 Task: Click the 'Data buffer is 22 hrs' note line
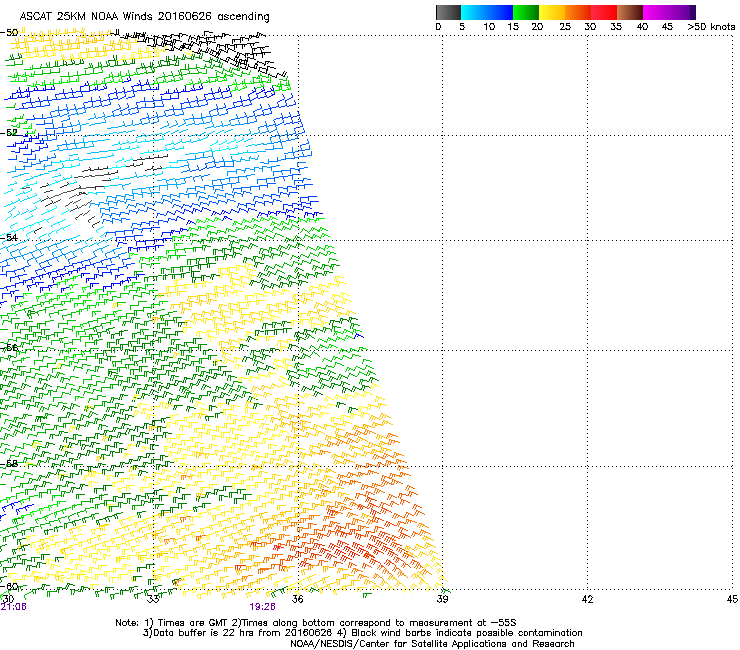click(x=362, y=633)
